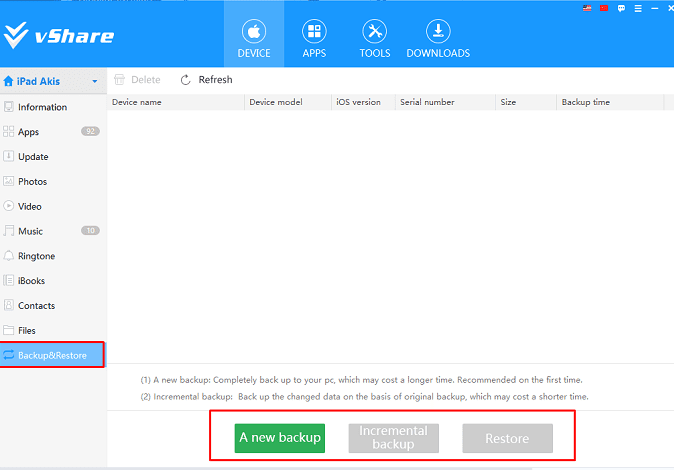Sort by Device name column header
The image size is (674, 470).
pyautogui.click(x=175, y=102)
